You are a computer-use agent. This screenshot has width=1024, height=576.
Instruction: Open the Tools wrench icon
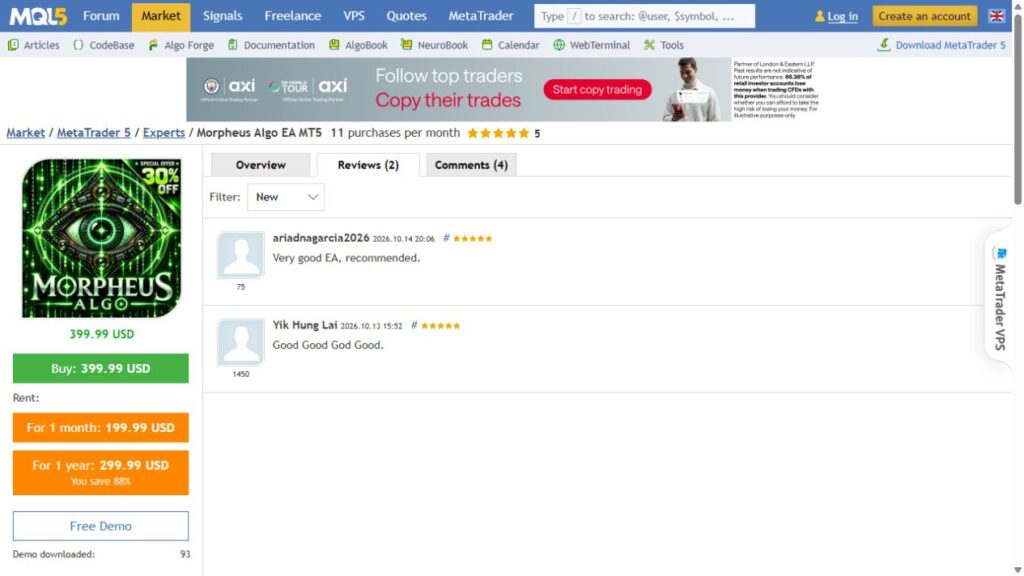649,45
